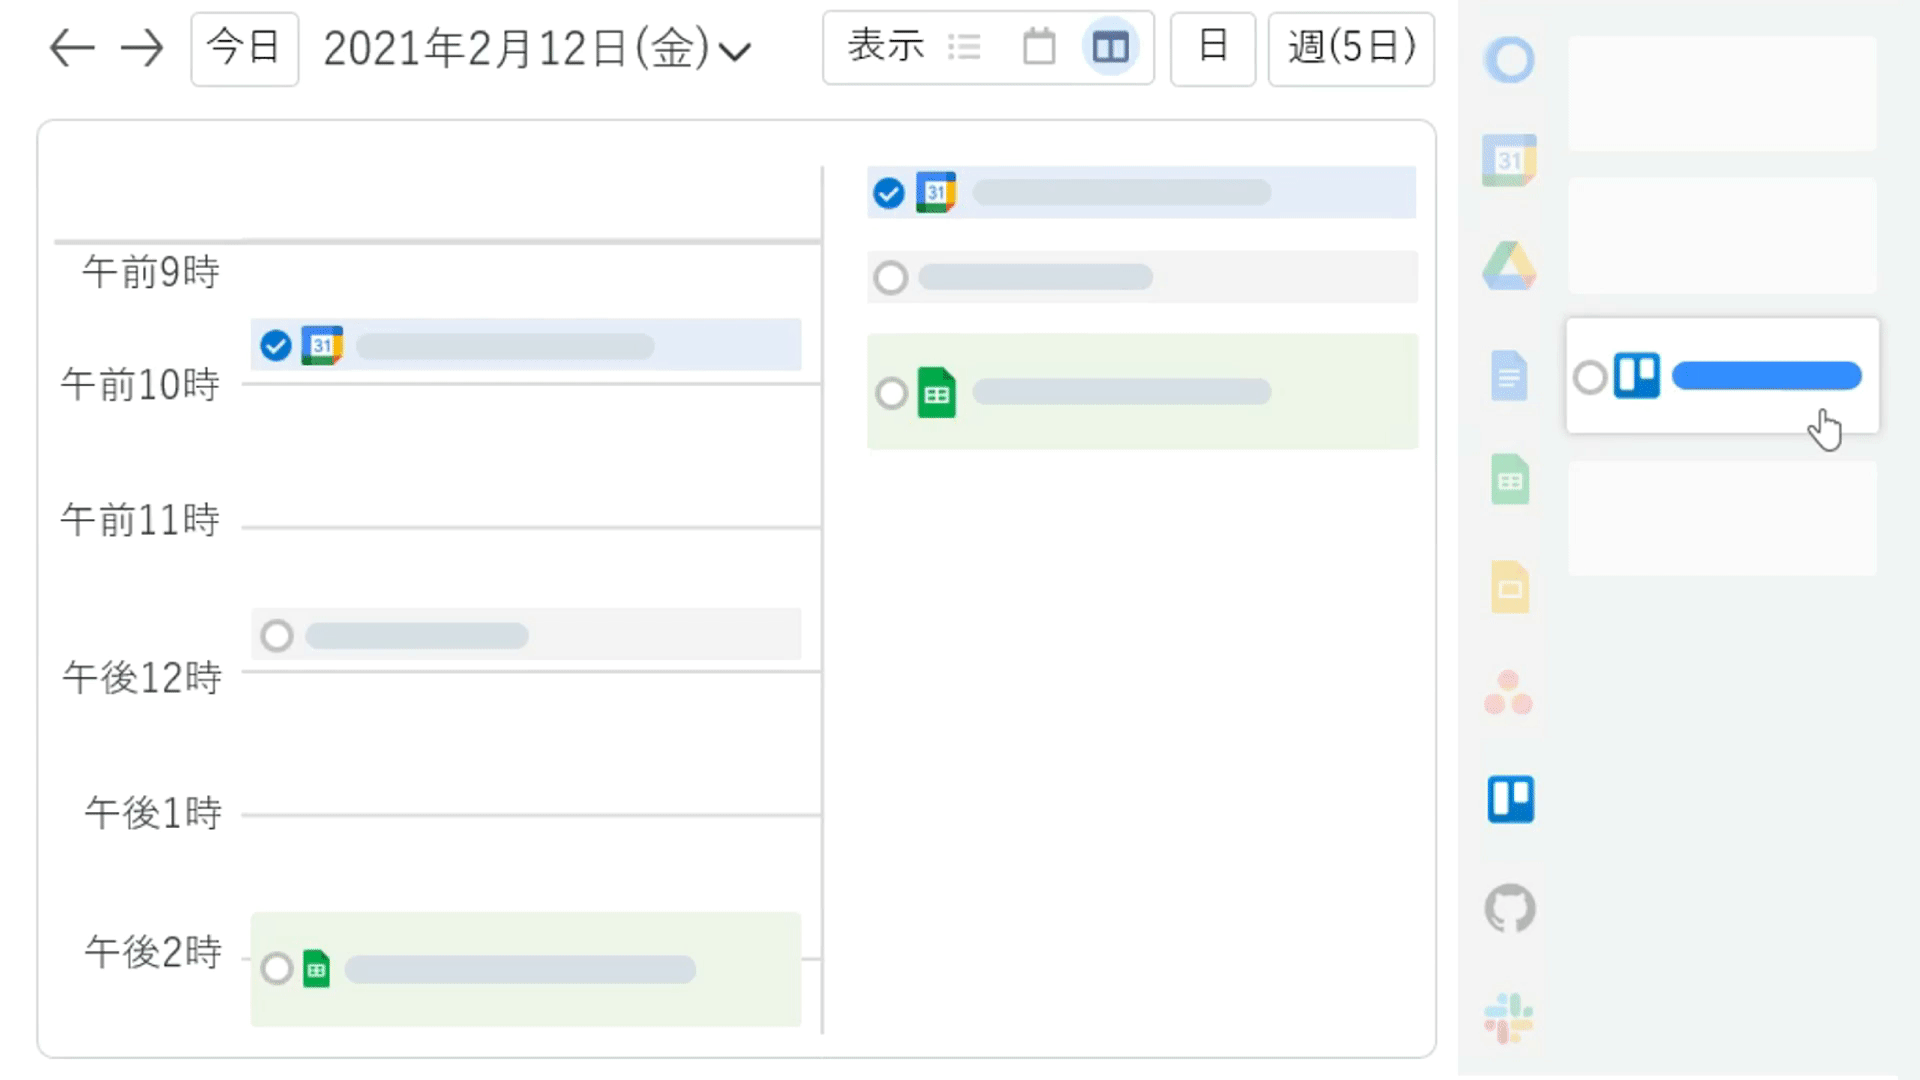Click the 今日 button
This screenshot has height=1080, width=1920.
(244, 48)
